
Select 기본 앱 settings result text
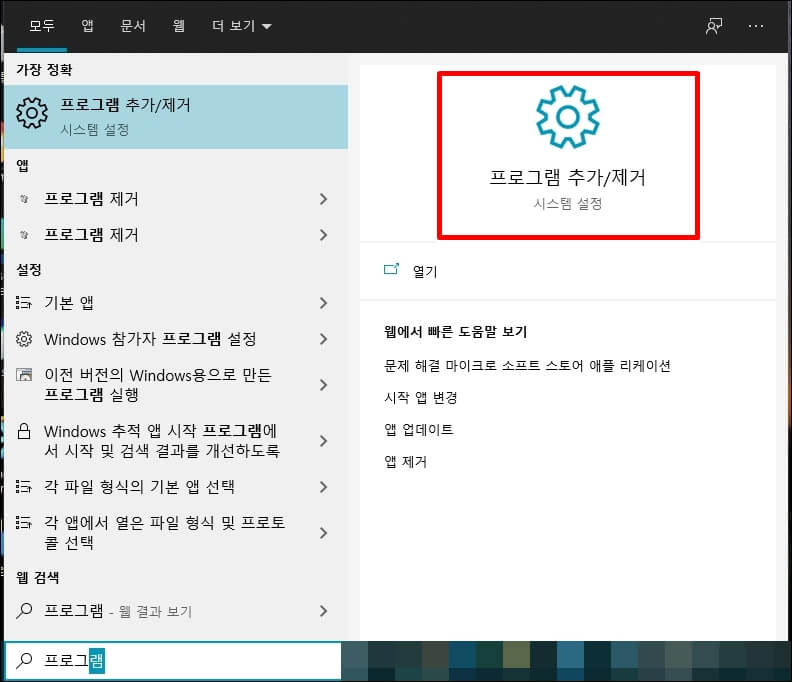[x=69, y=303]
